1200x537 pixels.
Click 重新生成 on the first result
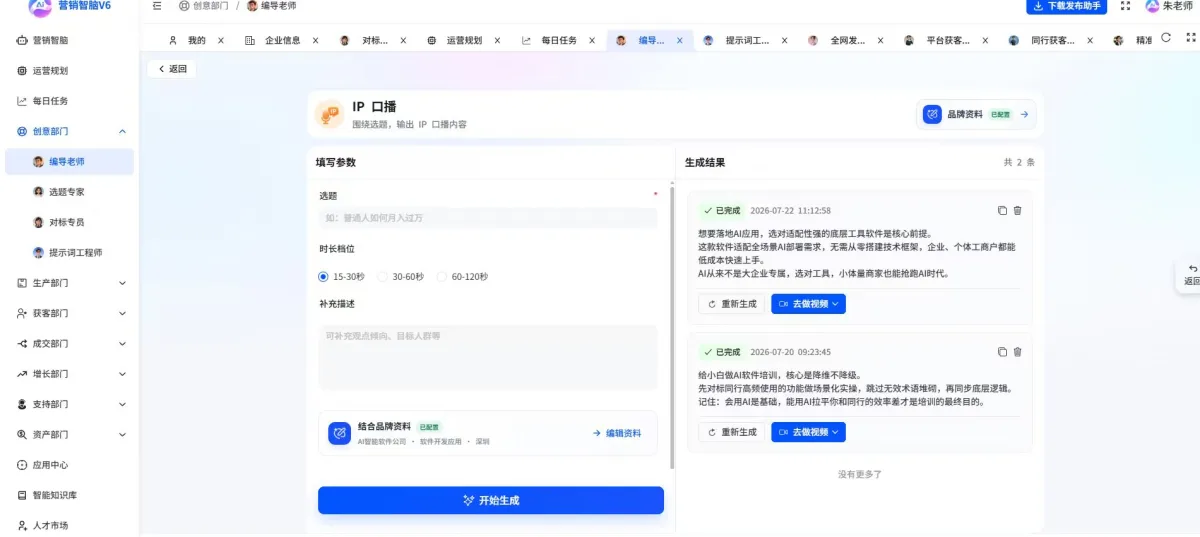[x=732, y=304]
